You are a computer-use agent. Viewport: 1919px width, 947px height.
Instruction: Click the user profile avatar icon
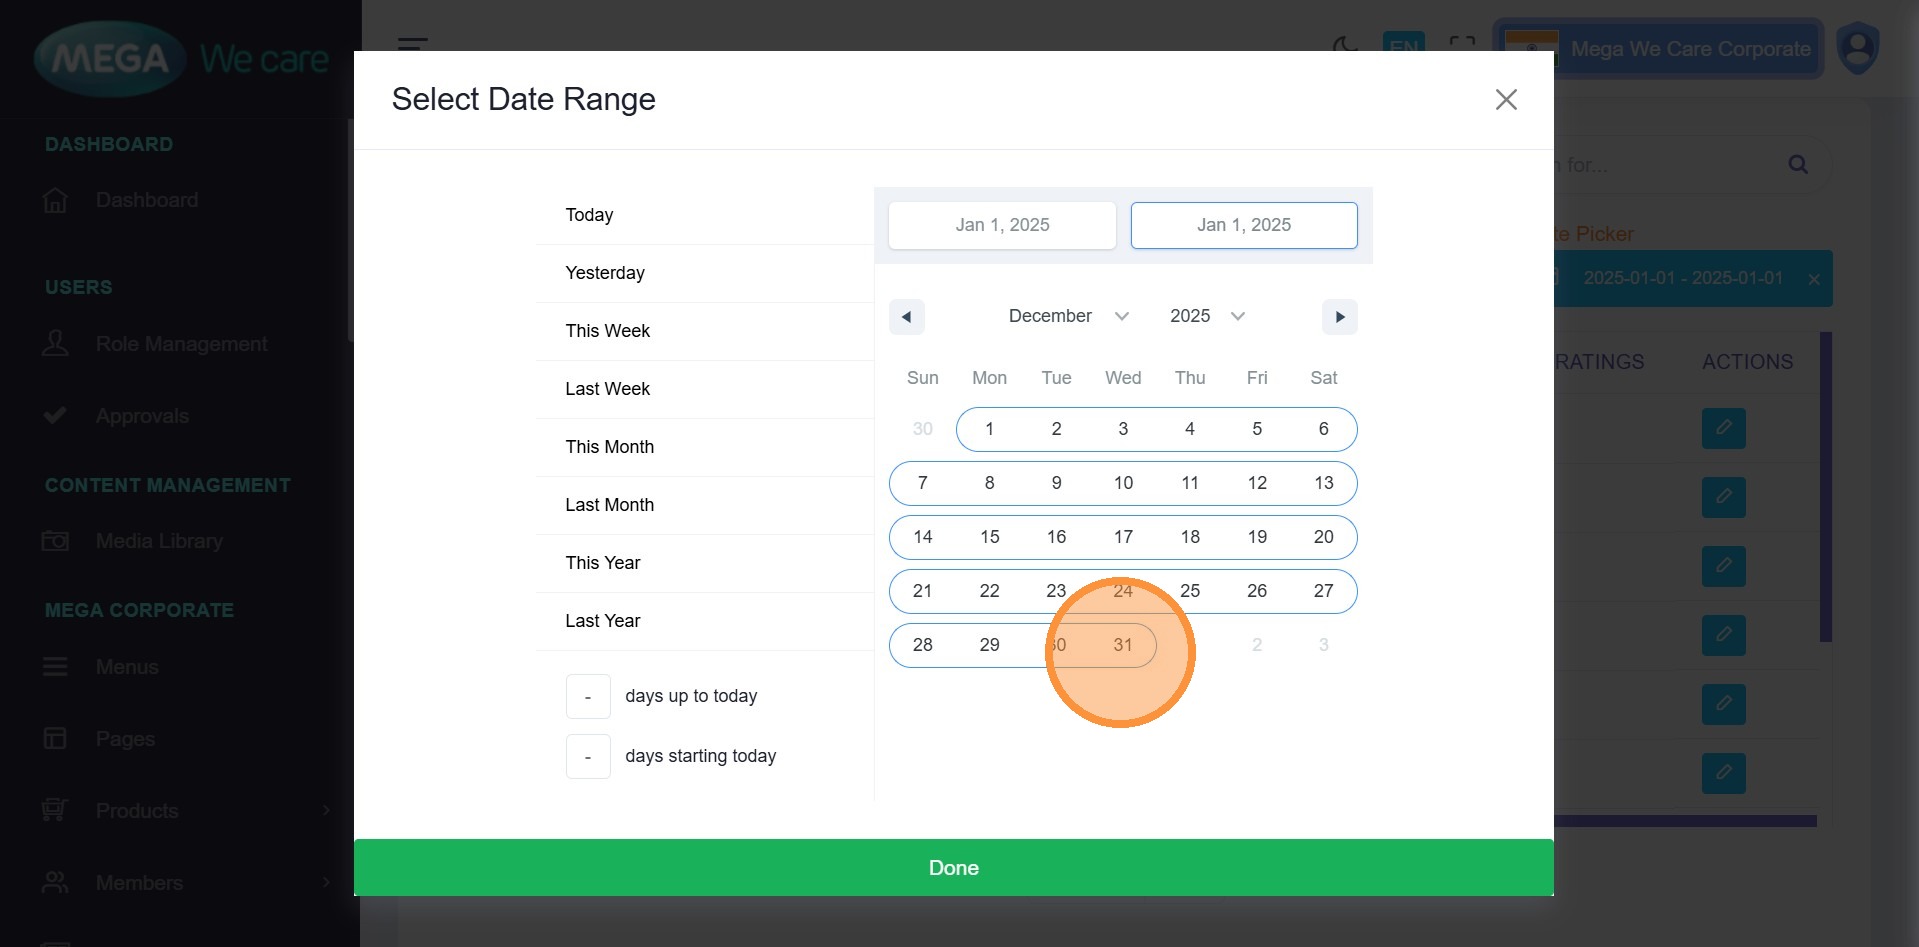(1857, 49)
